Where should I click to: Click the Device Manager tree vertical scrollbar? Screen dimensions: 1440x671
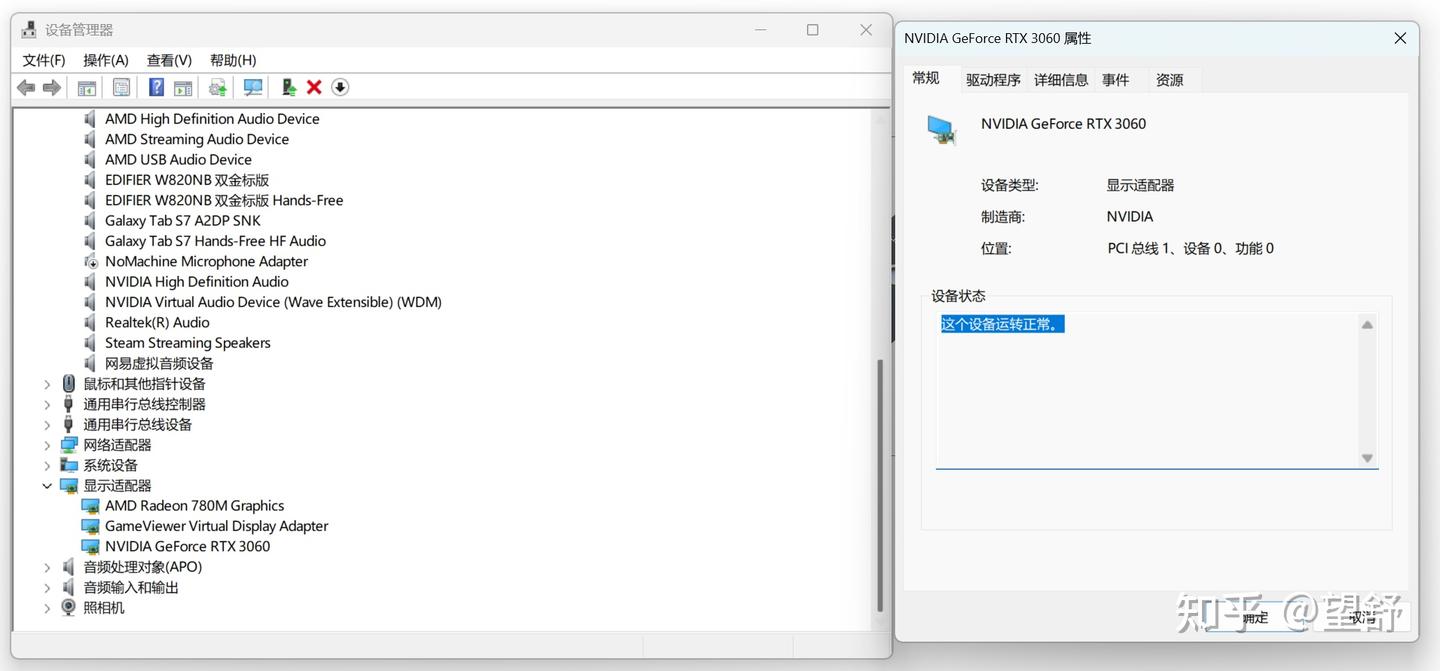(880, 485)
